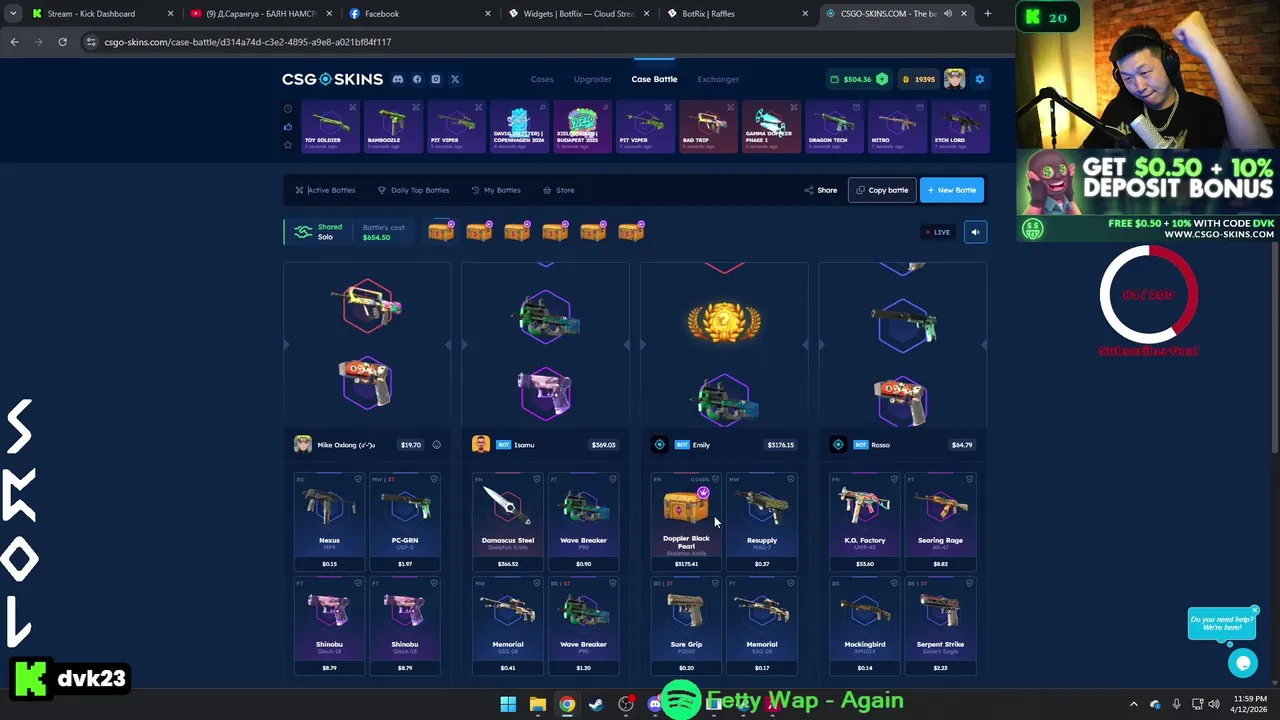Select the Sure Grip P2000 item card
Screen dimensions: 1280x720
(686, 627)
